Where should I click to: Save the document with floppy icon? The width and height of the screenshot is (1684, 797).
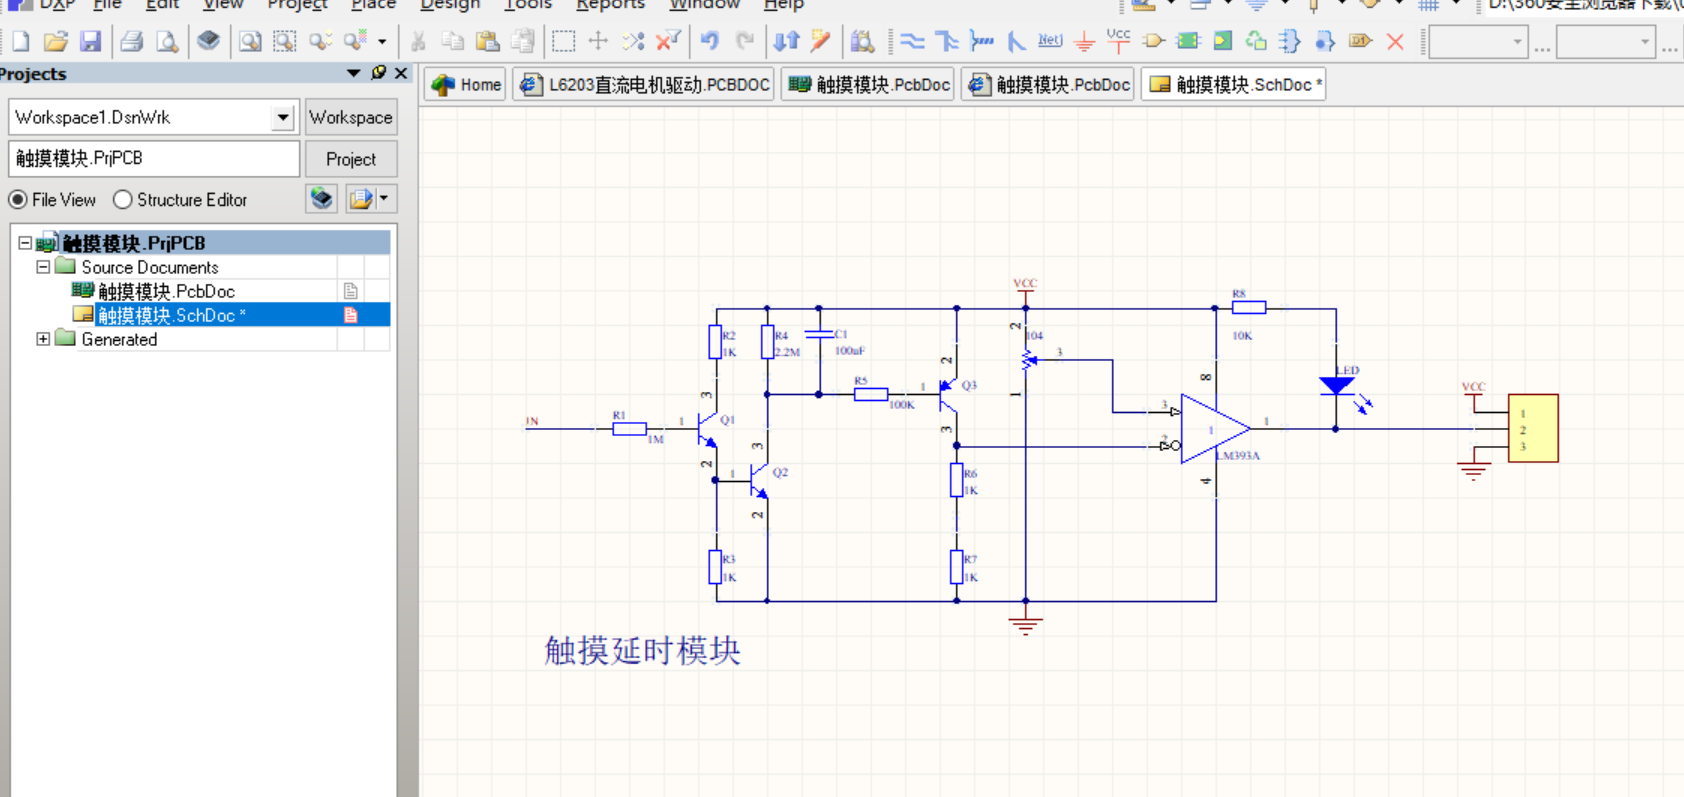[90, 41]
